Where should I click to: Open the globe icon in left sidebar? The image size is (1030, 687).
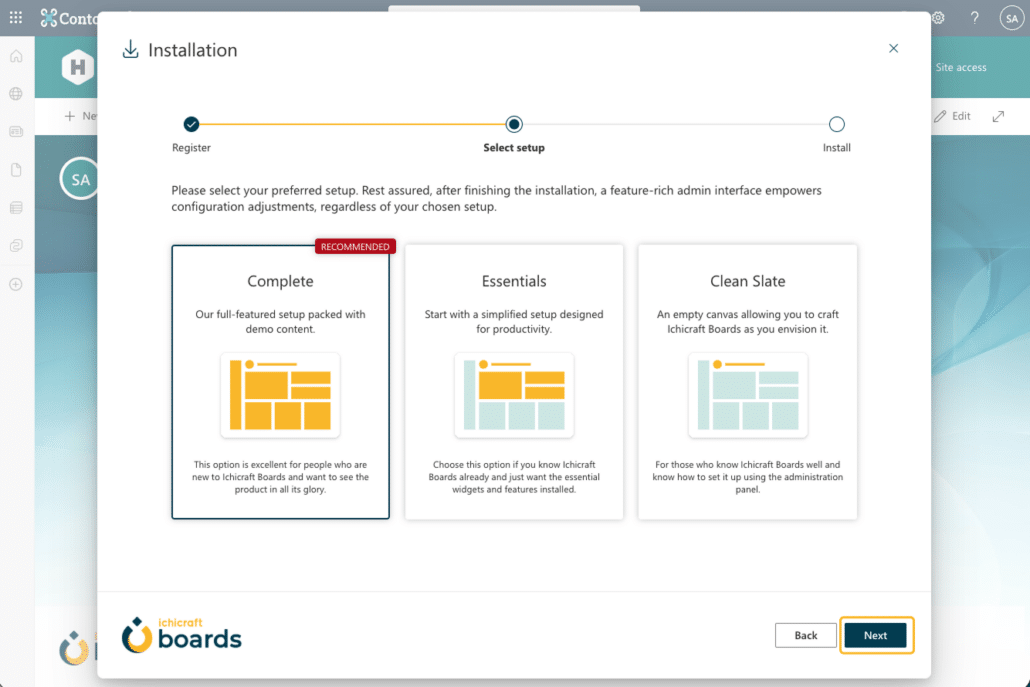(16, 94)
